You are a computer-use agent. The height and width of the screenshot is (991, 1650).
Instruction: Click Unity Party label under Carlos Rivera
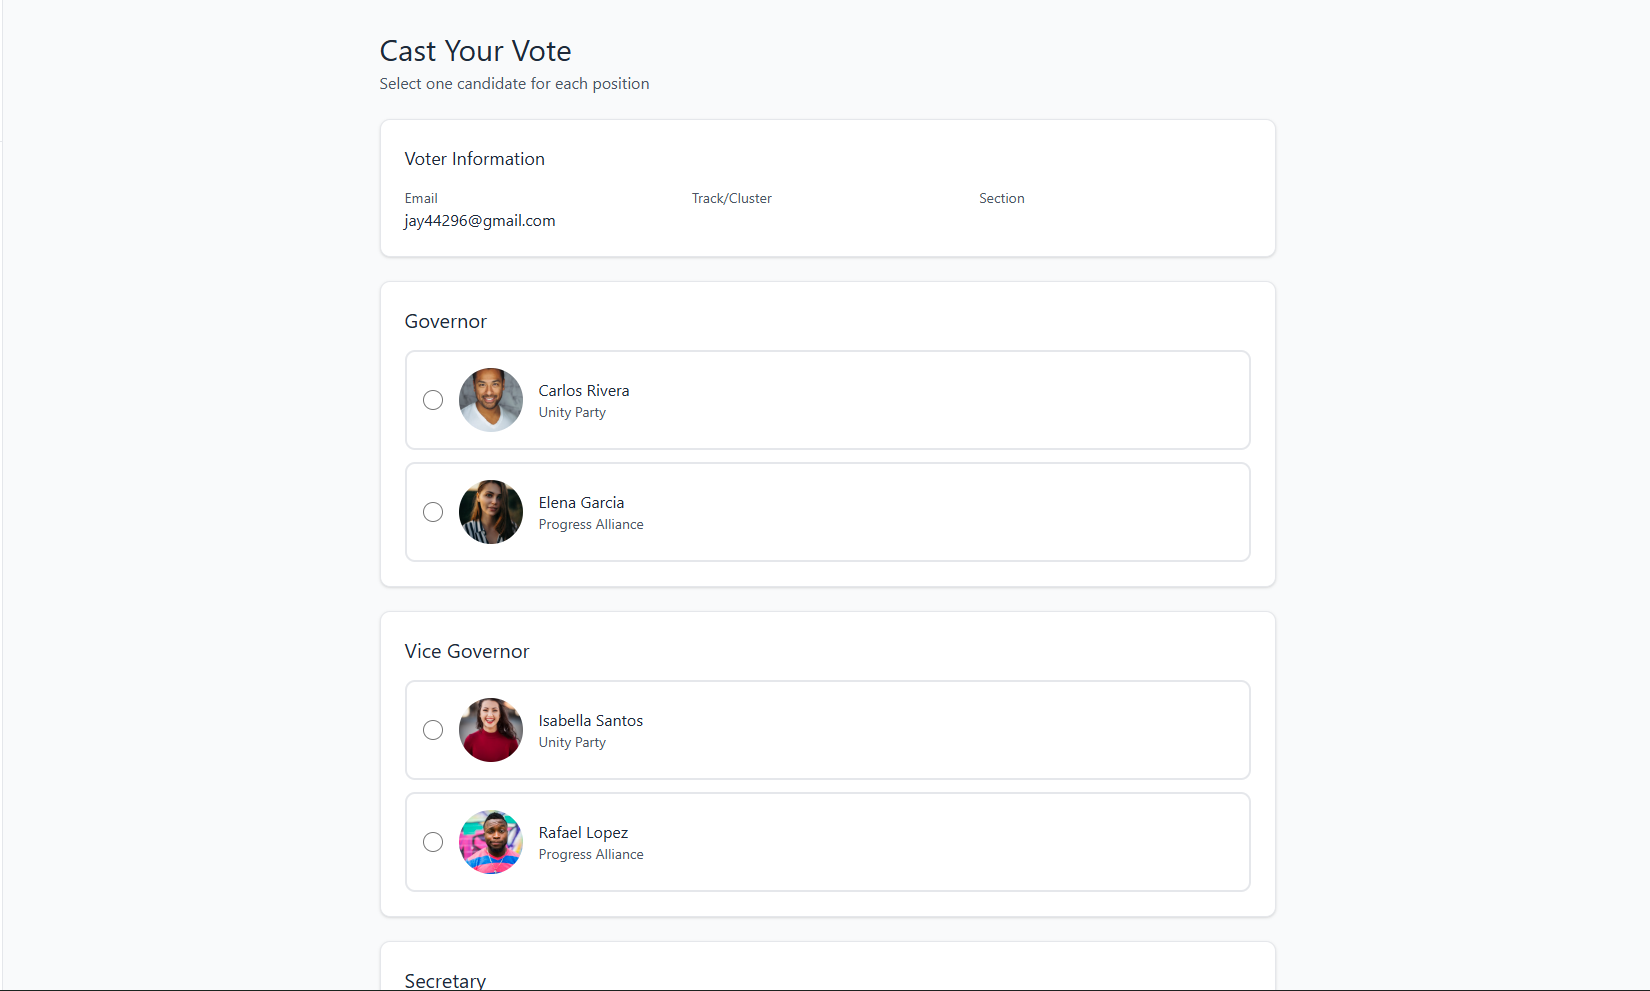(572, 413)
